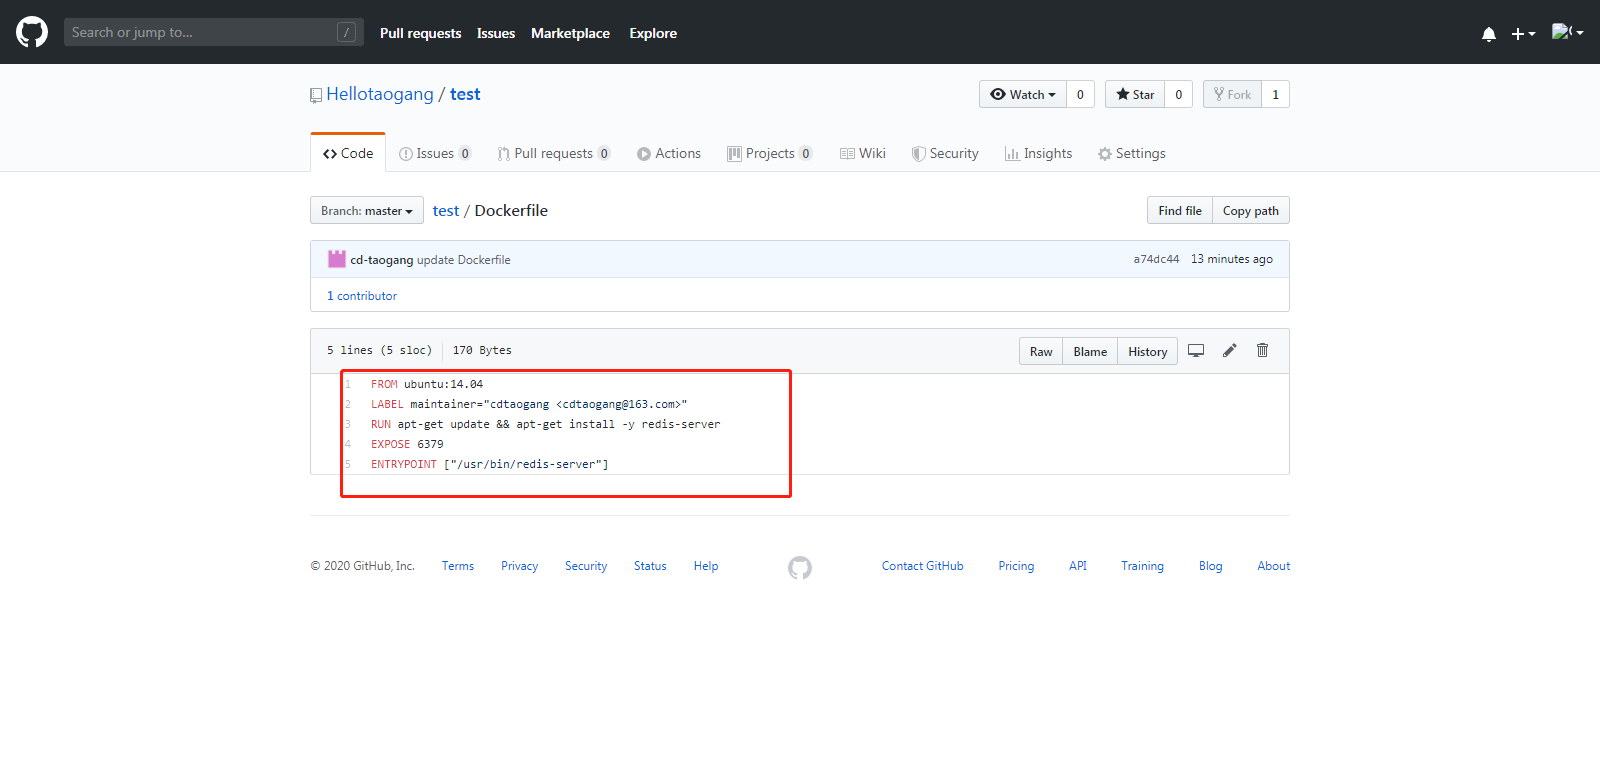Open Status footer link
1600x757 pixels.
(x=650, y=566)
